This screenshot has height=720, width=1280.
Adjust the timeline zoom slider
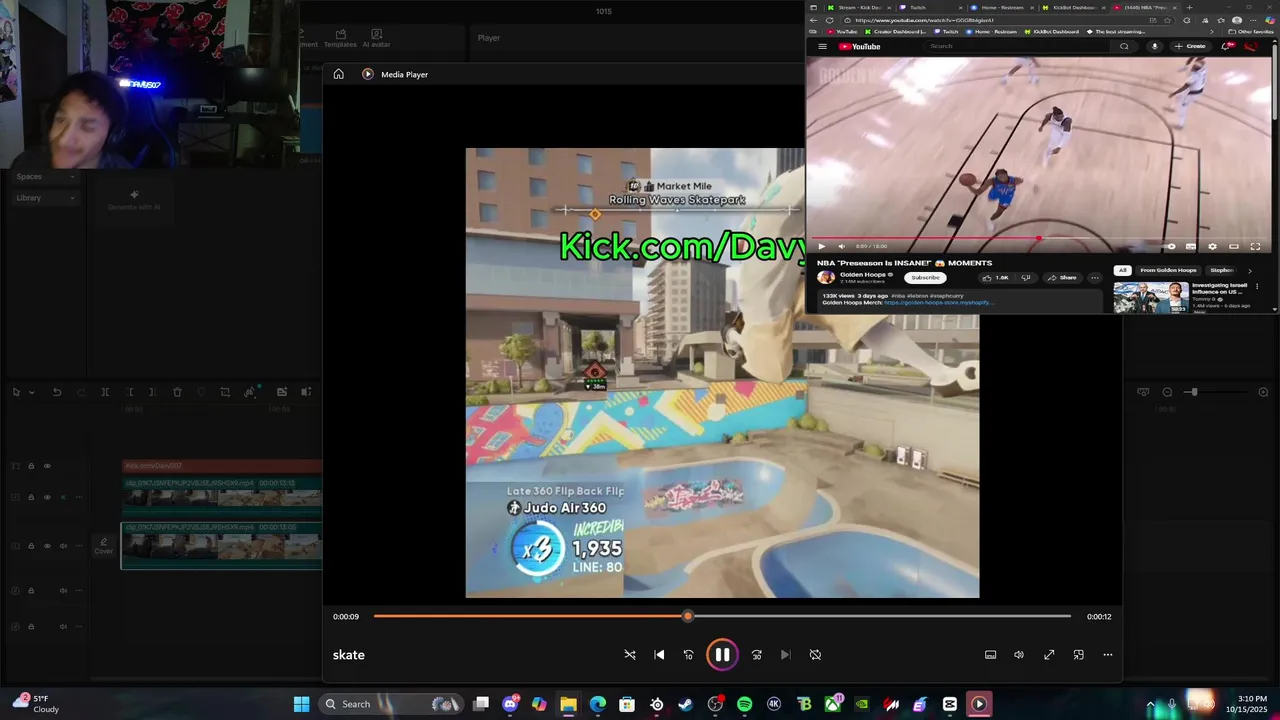[x=1192, y=392]
